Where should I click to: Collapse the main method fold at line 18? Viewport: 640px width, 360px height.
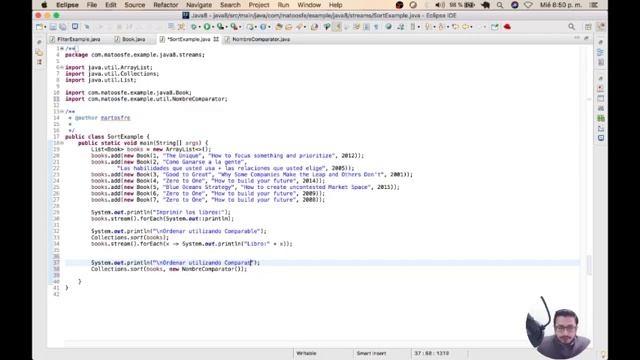pos(62,143)
